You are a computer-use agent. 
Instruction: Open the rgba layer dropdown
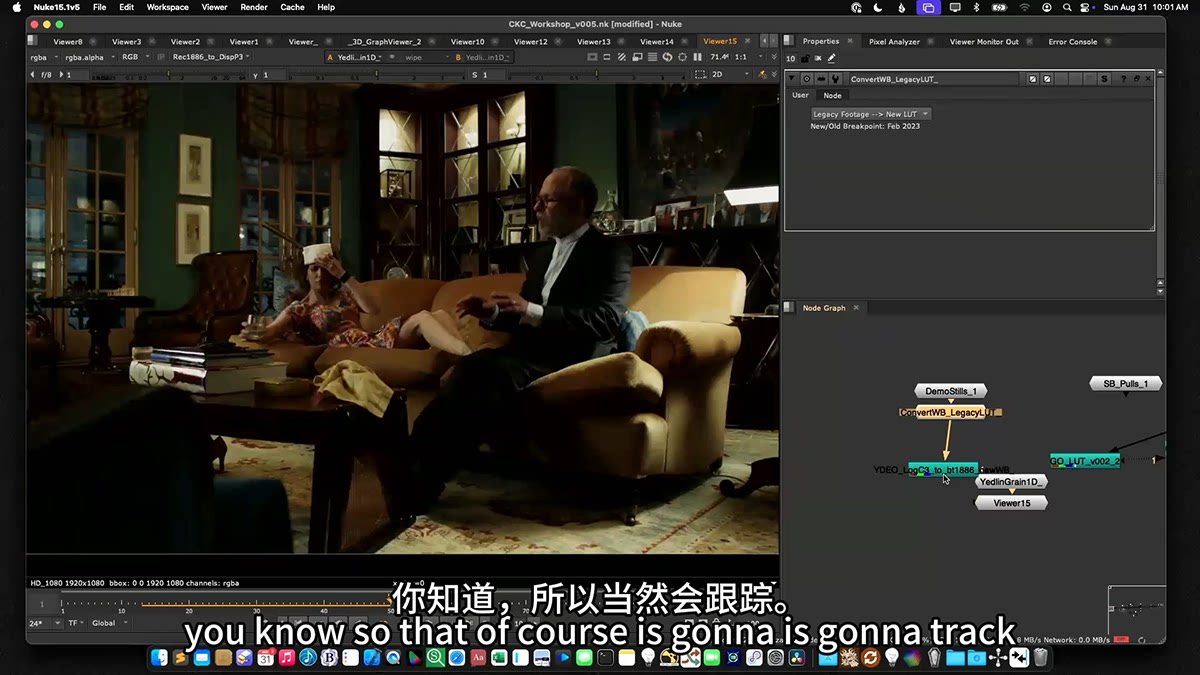point(44,57)
